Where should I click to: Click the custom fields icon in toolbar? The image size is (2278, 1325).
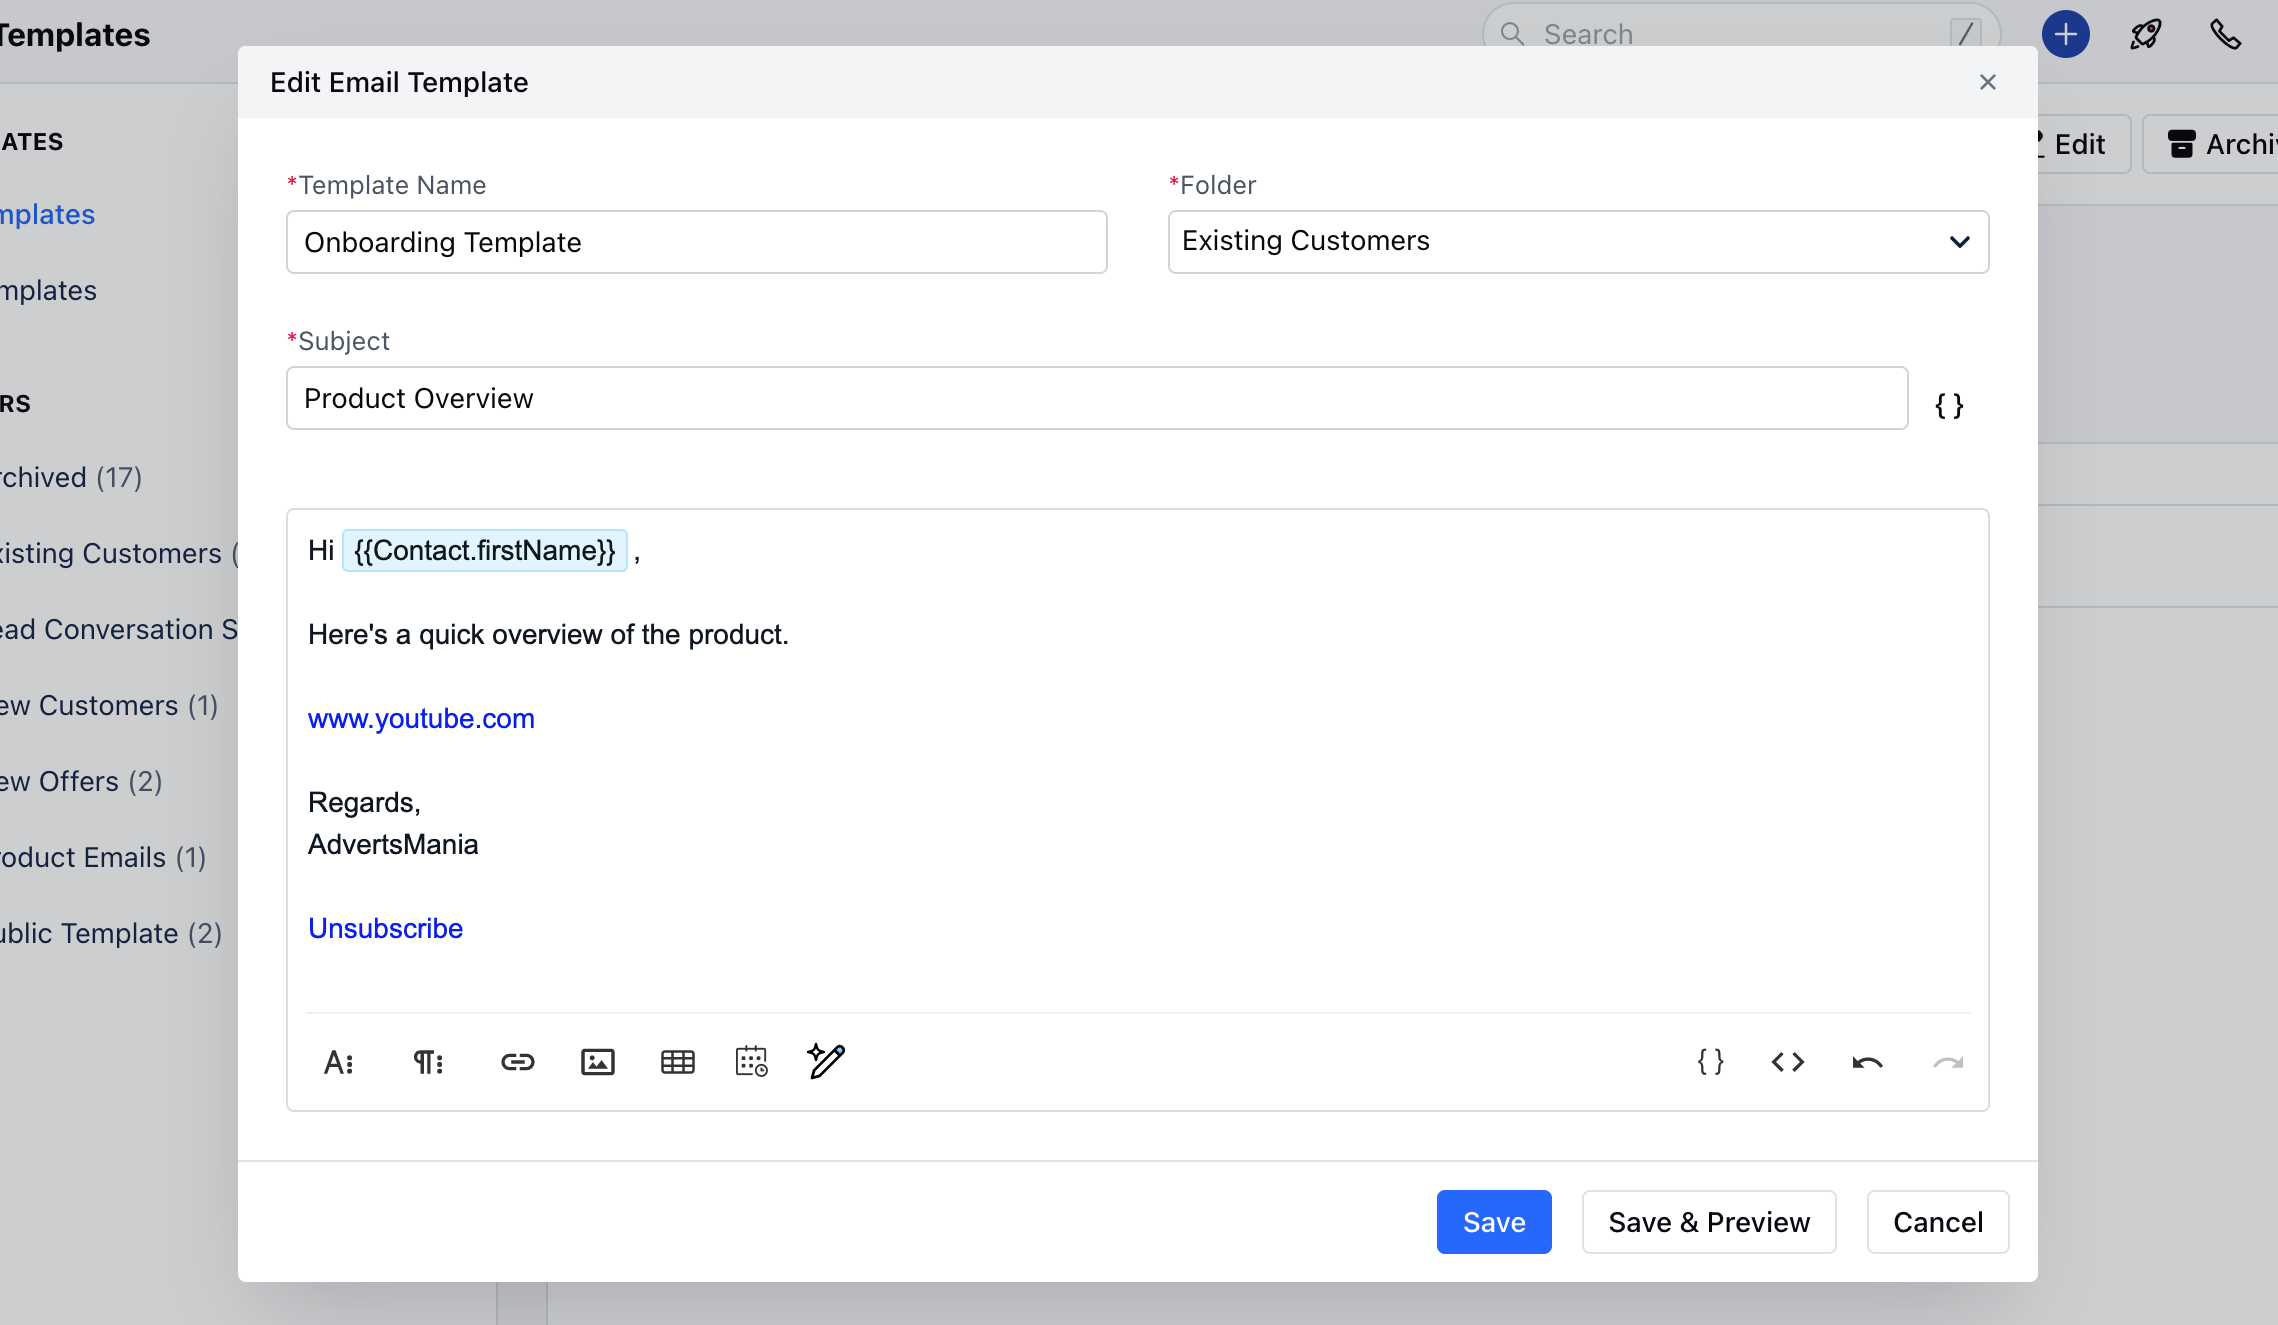click(x=1710, y=1062)
